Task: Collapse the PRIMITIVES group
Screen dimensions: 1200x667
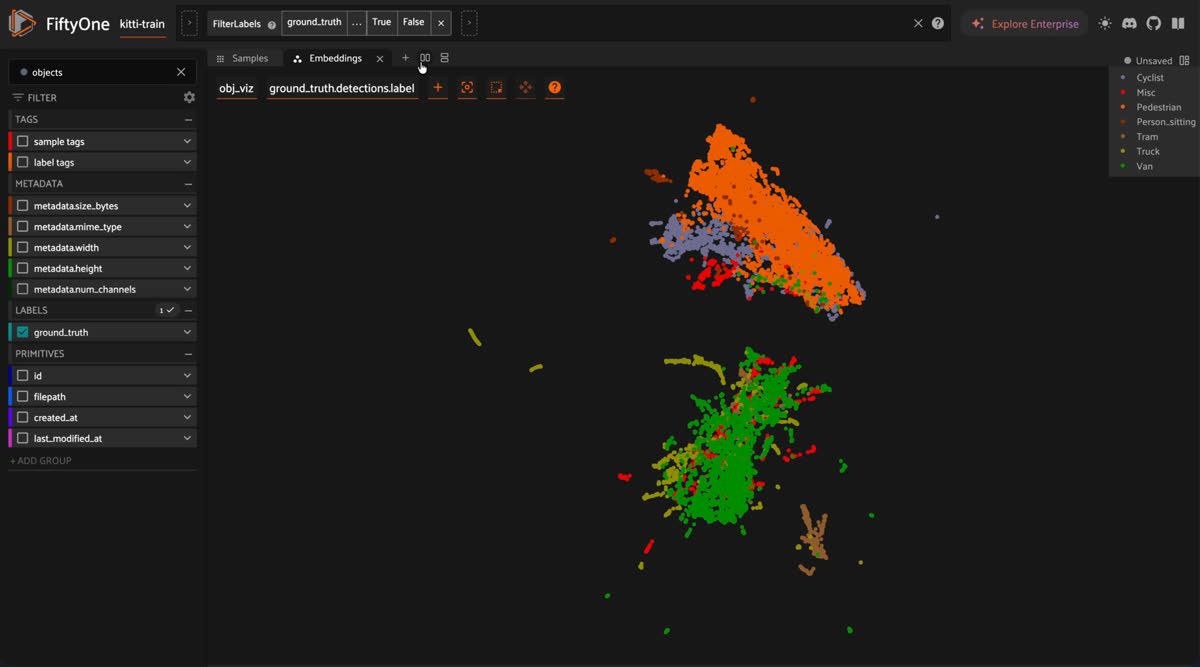Action: 188,353
